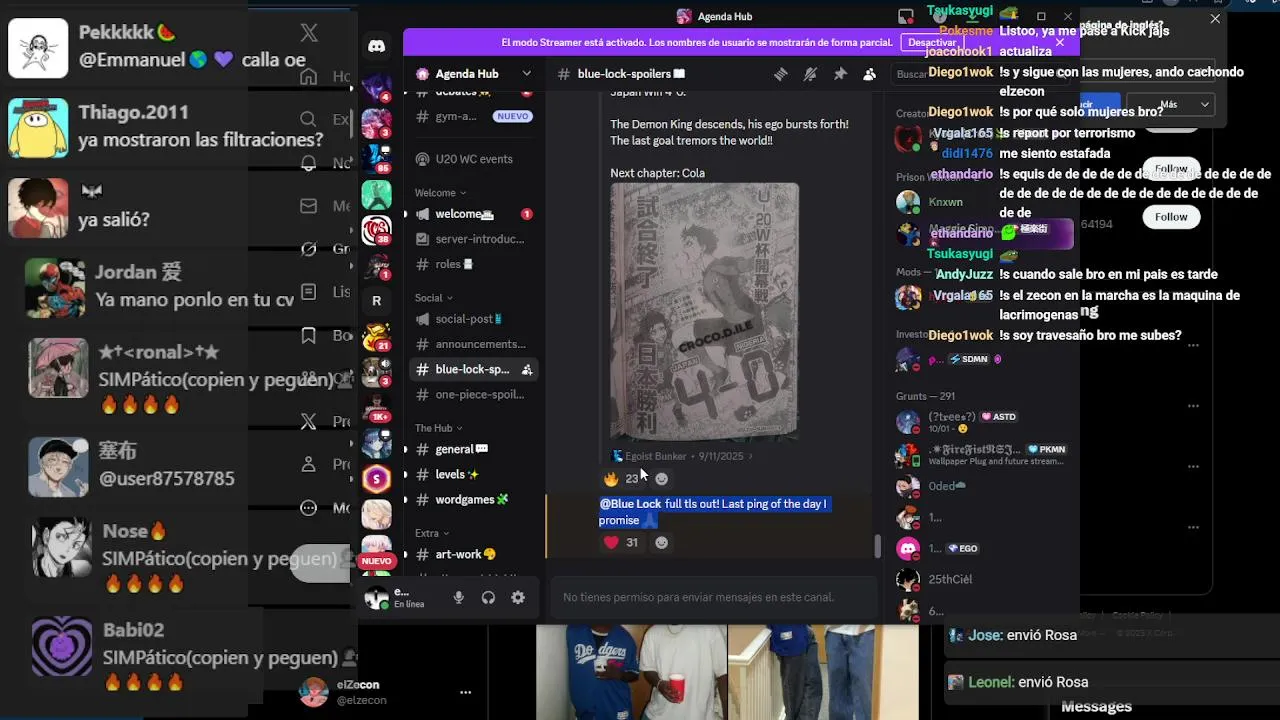1280x720 pixels.
Task: Click the X logo in sidebar
Action: (x=309, y=33)
